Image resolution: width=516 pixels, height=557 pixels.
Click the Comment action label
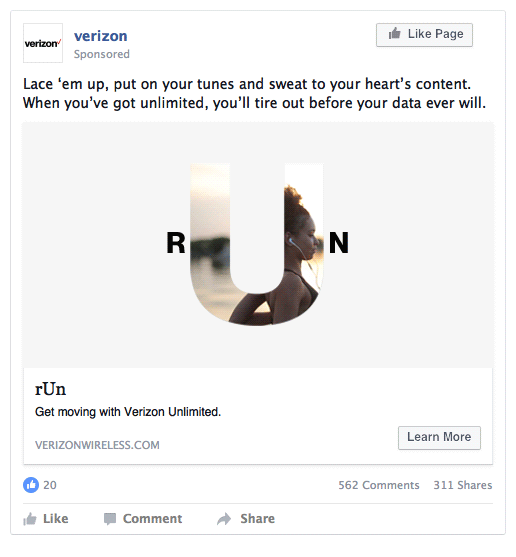click(152, 519)
